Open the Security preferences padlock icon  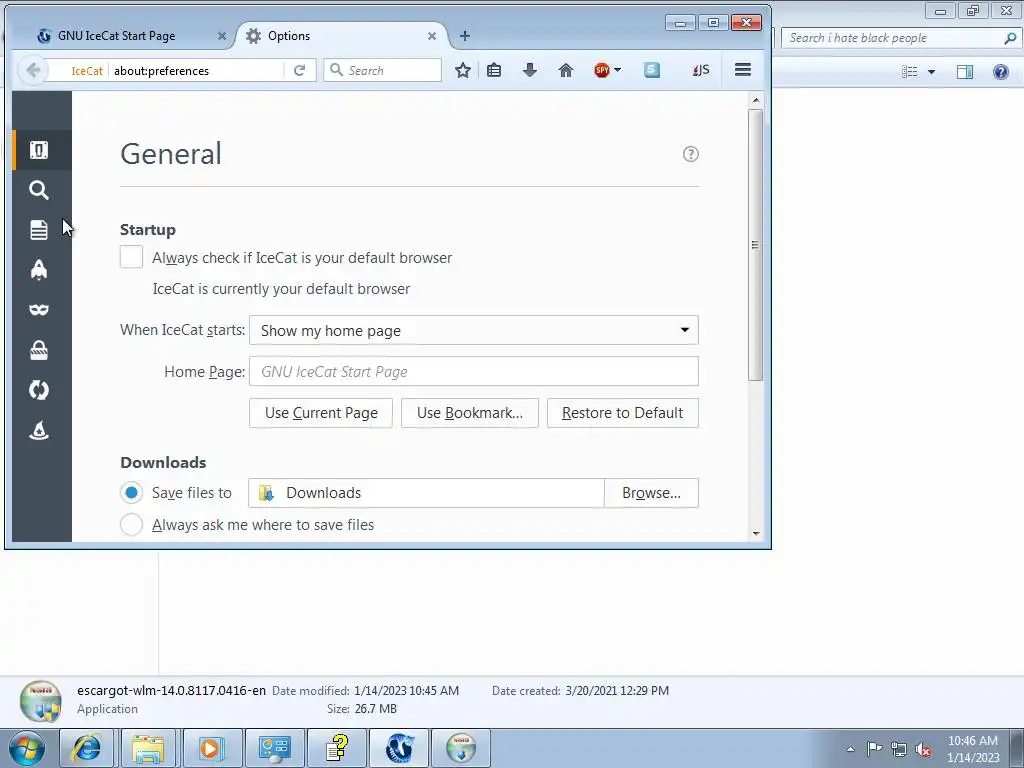(x=39, y=350)
